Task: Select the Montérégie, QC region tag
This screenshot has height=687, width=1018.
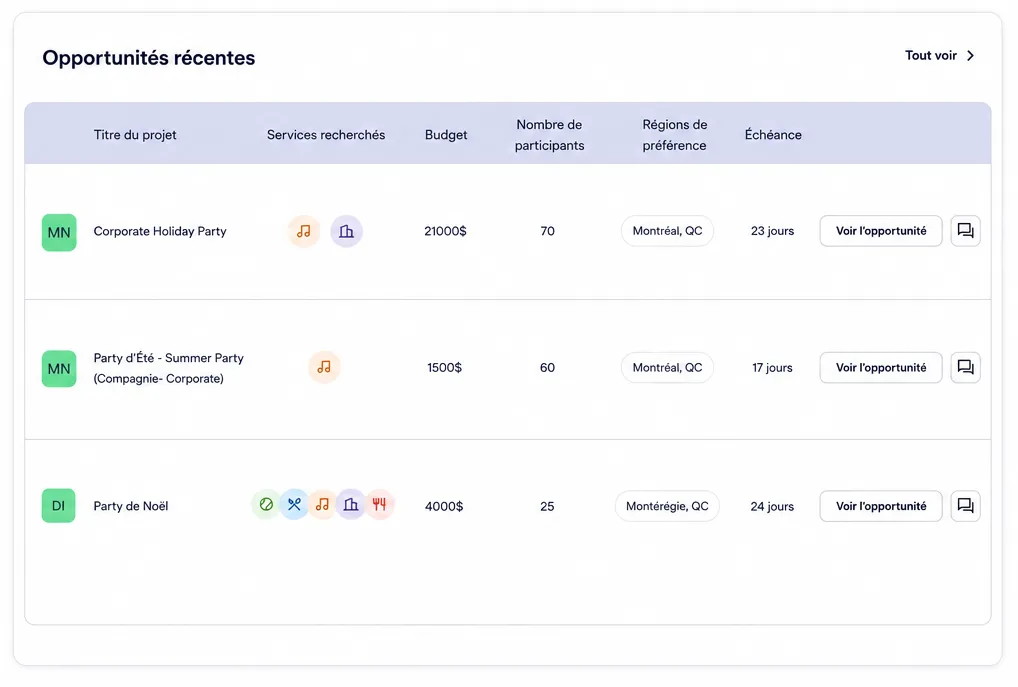Action: [667, 506]
